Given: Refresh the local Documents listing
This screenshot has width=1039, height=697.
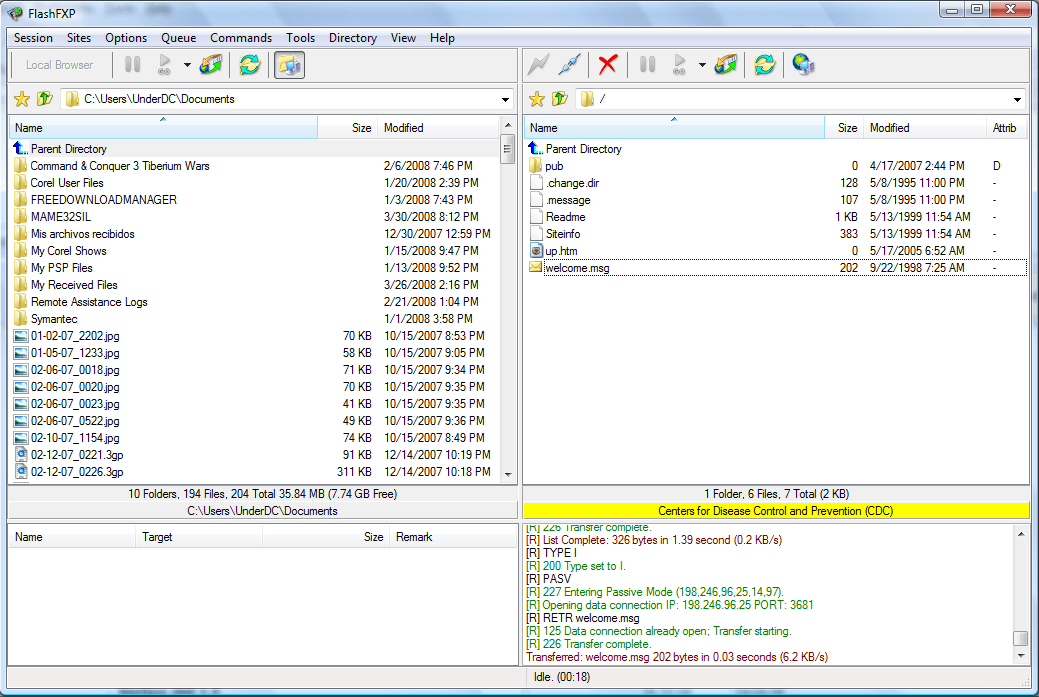Looking at the screenshot, I should coord(249,63).
